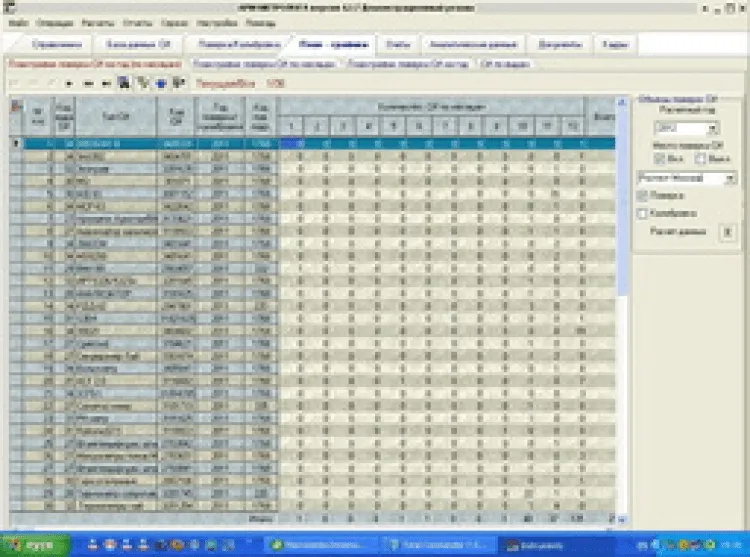Click the clock in the system tray
Screen dimensions: 750x557
pos(730,545)
